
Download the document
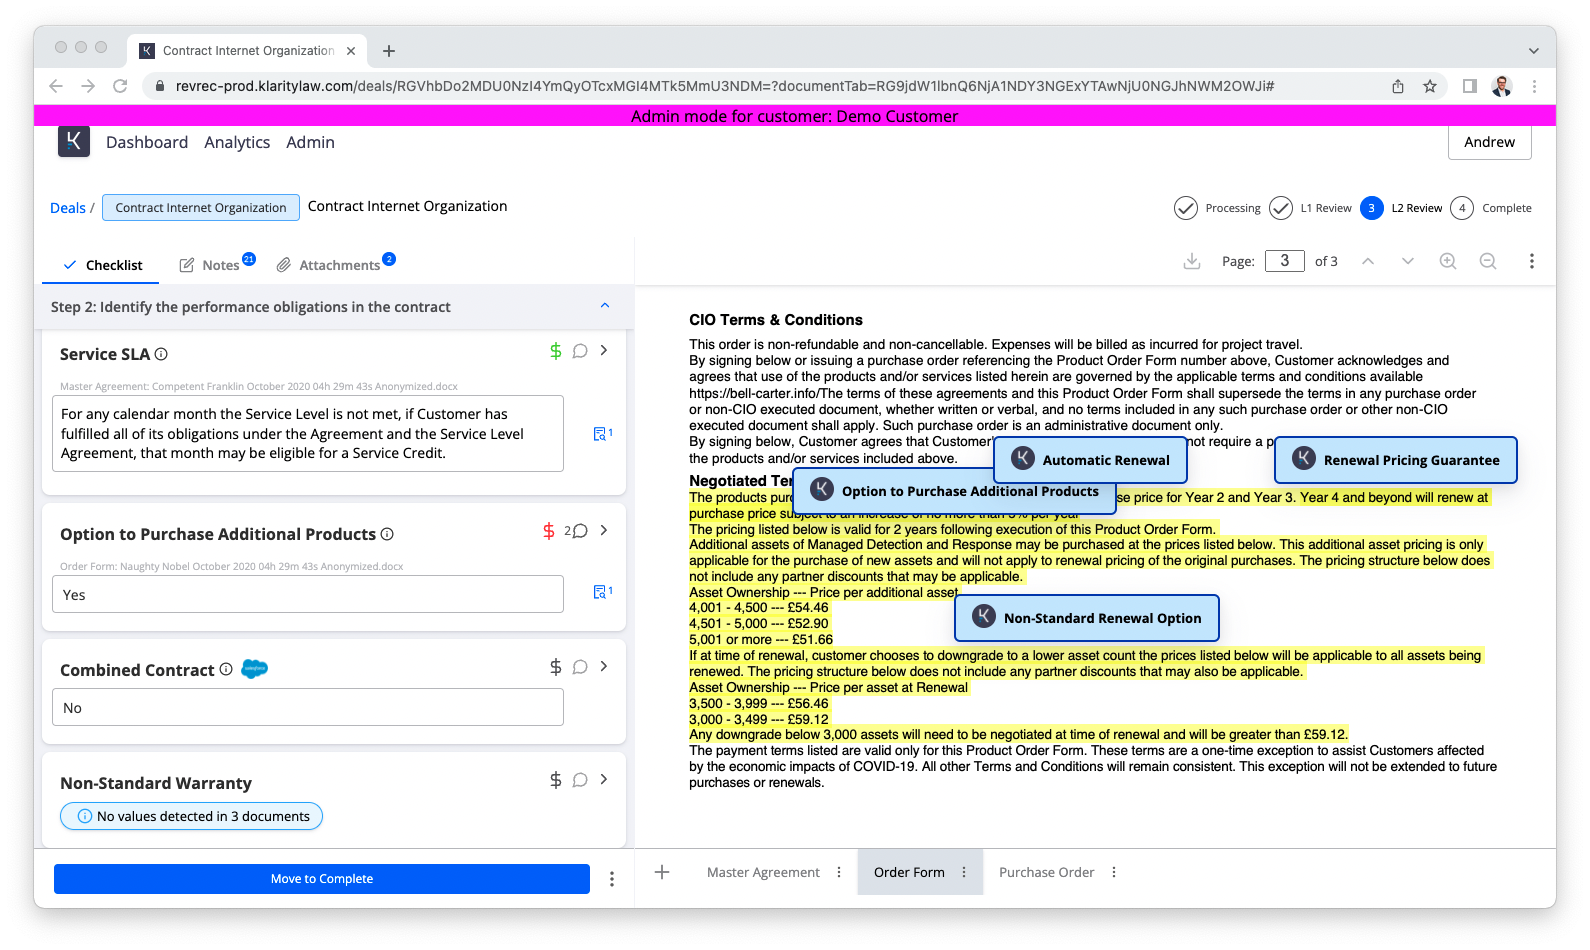tap(1192, 261)
